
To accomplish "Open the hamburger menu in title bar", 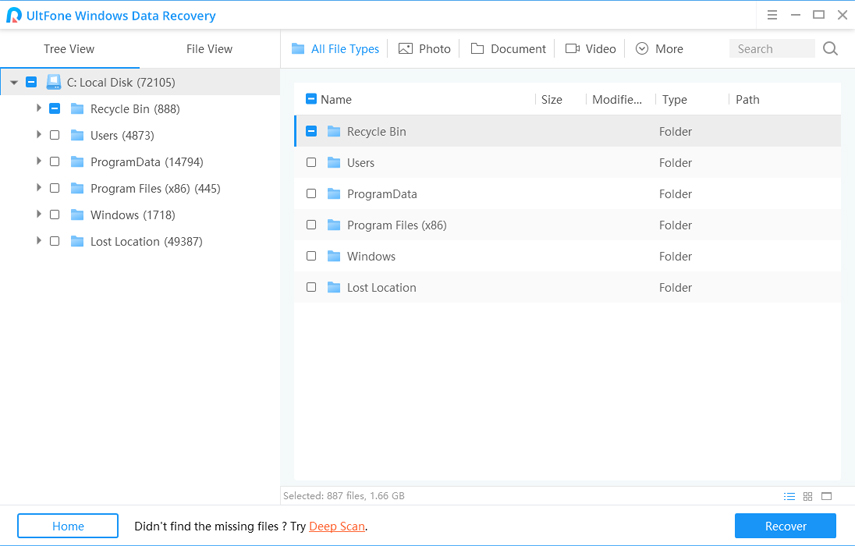I will click(x=772, y=15).
